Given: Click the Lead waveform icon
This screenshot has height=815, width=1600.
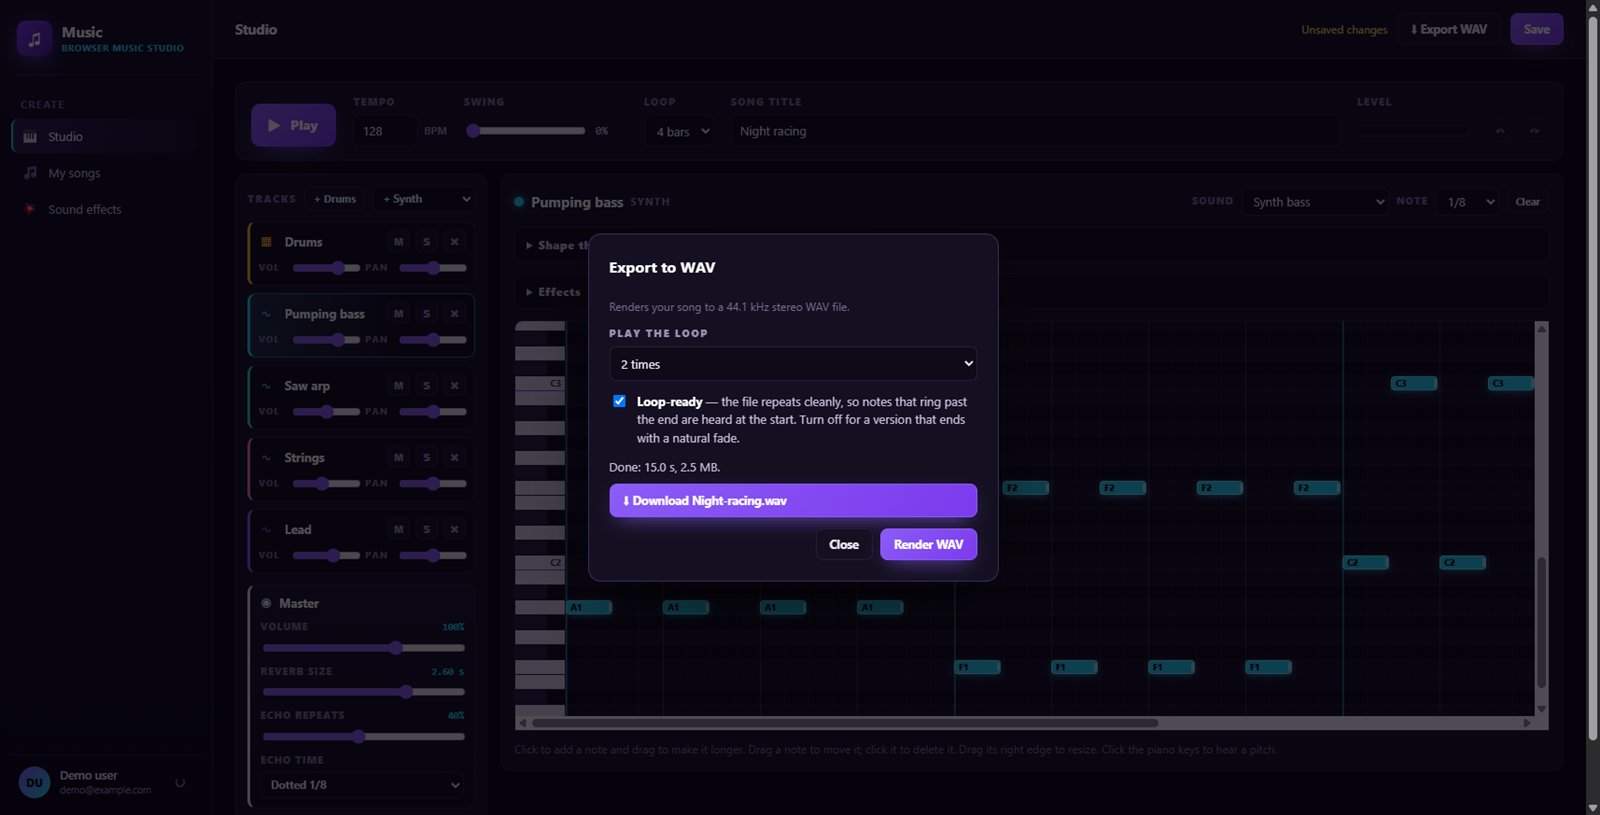Looking at the screenshot, I should click(x=266, y=530).
